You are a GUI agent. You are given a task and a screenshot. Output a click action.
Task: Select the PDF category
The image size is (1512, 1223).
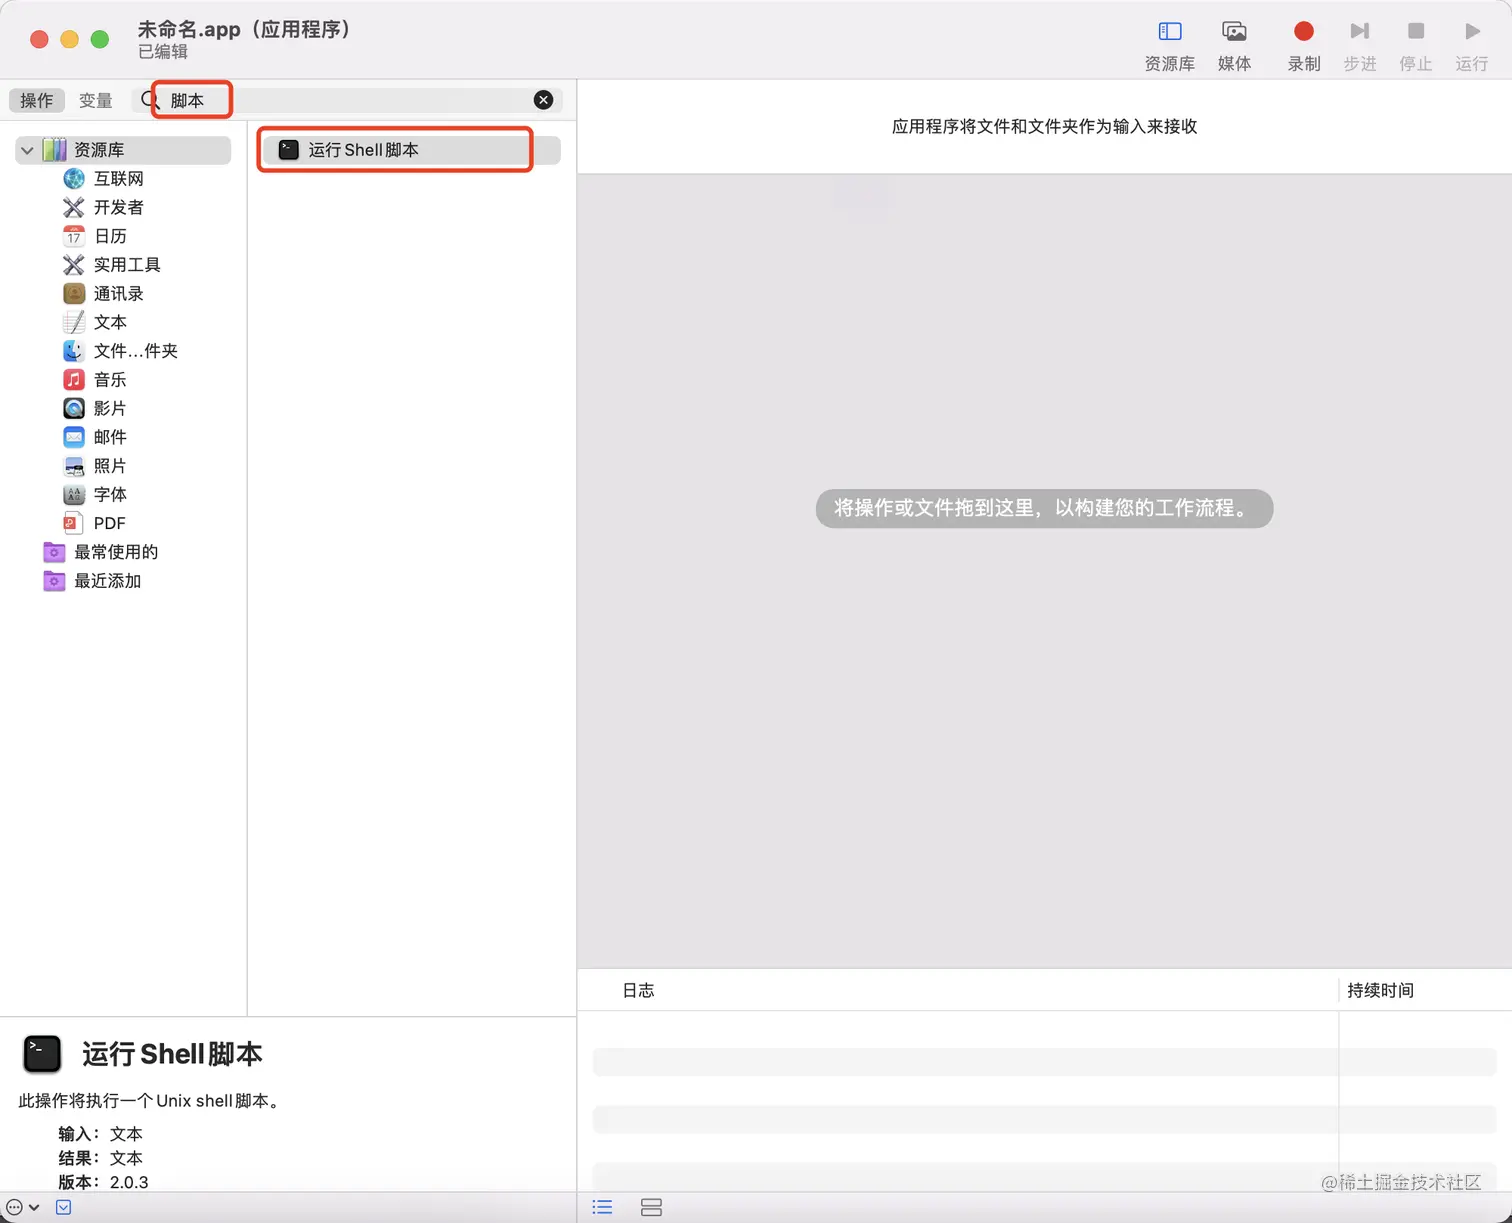pyautogui.click(x=110, y=523)
